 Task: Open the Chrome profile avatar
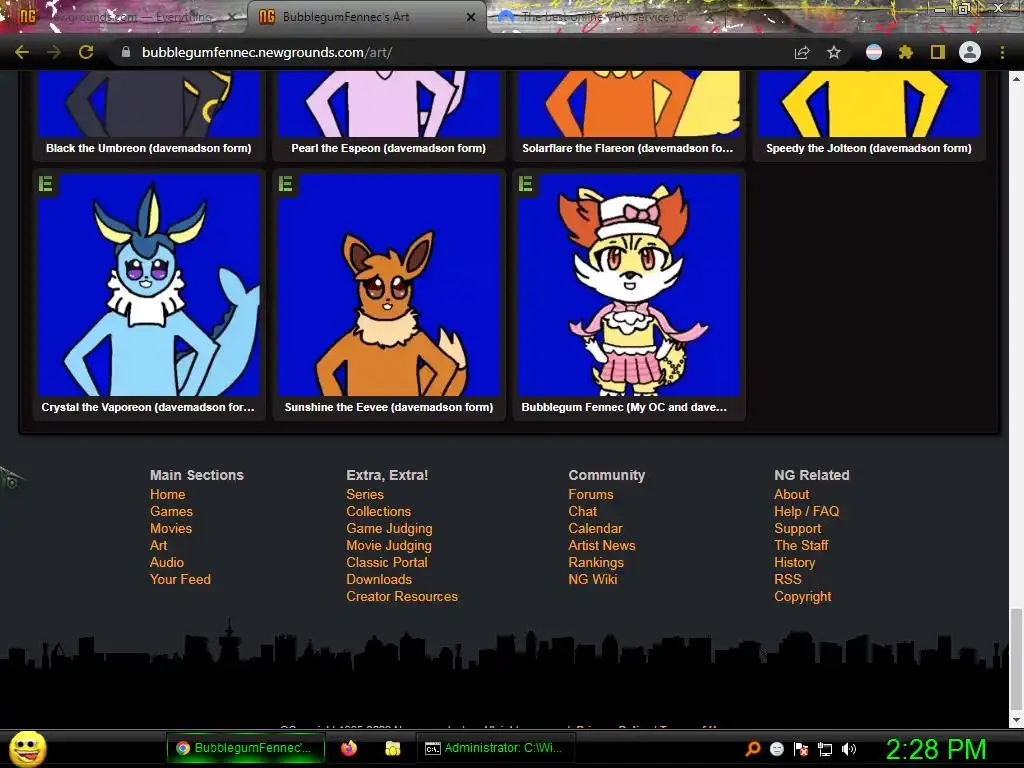tap(970, 52)
